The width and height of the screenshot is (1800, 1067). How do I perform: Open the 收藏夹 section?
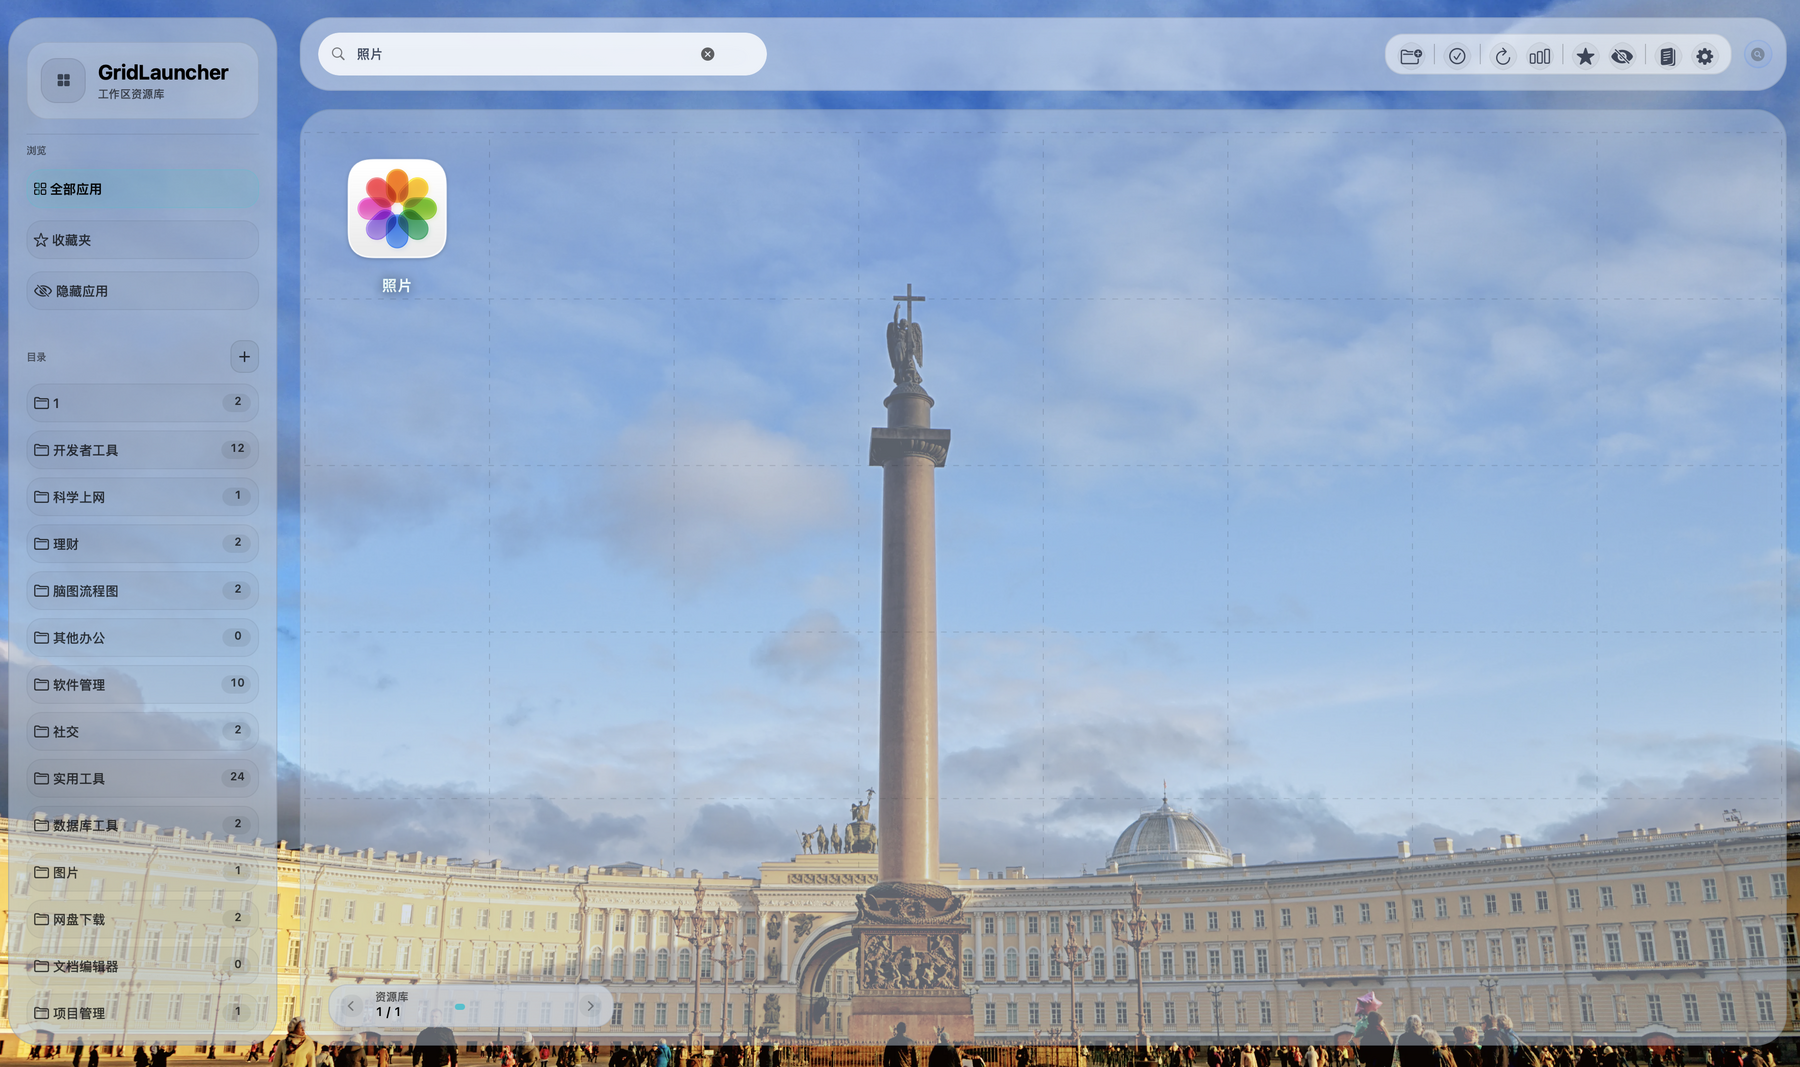[x=142, y=240]
